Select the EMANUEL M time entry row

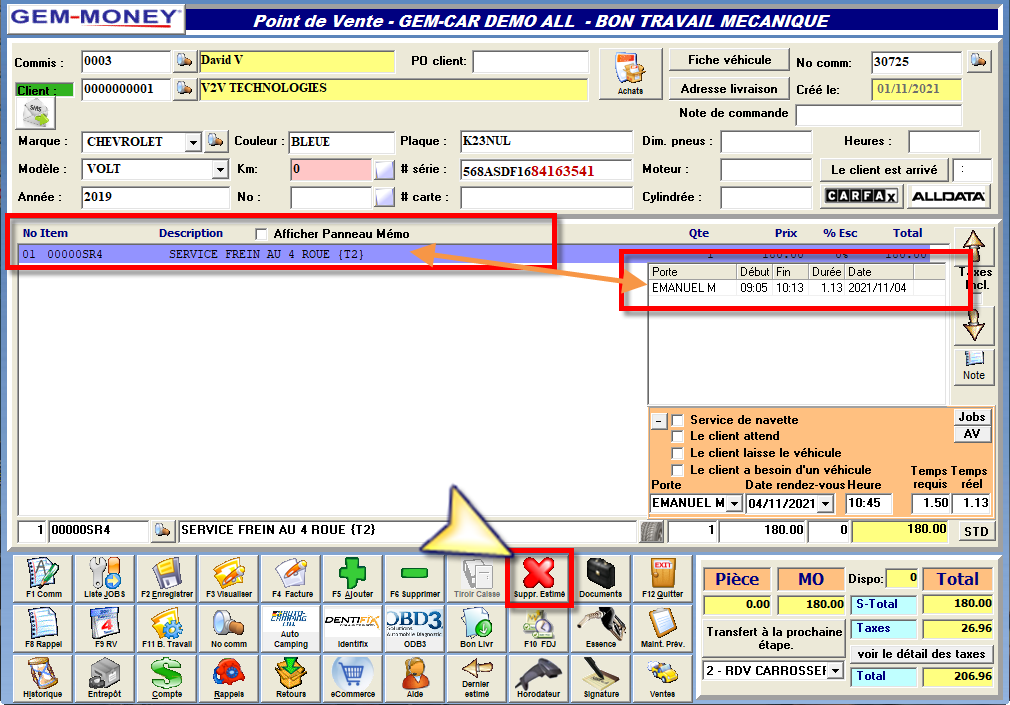[797, 287]
